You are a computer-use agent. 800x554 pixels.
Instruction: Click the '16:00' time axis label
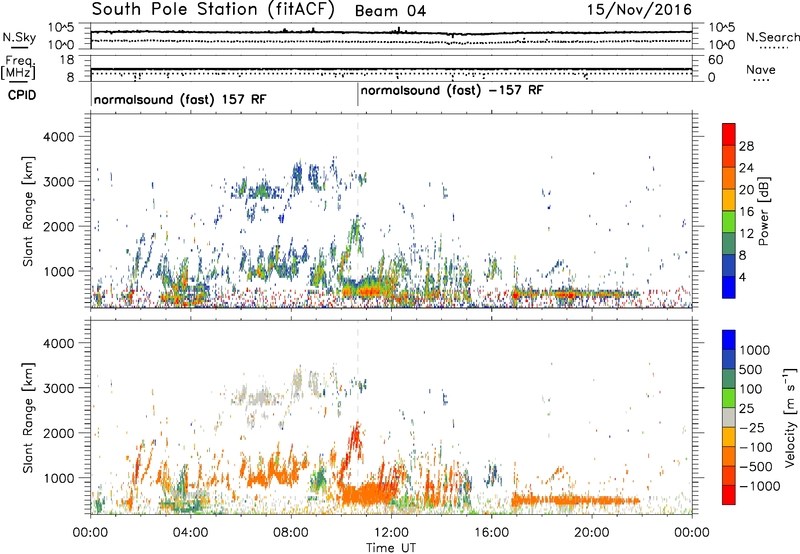491,532
